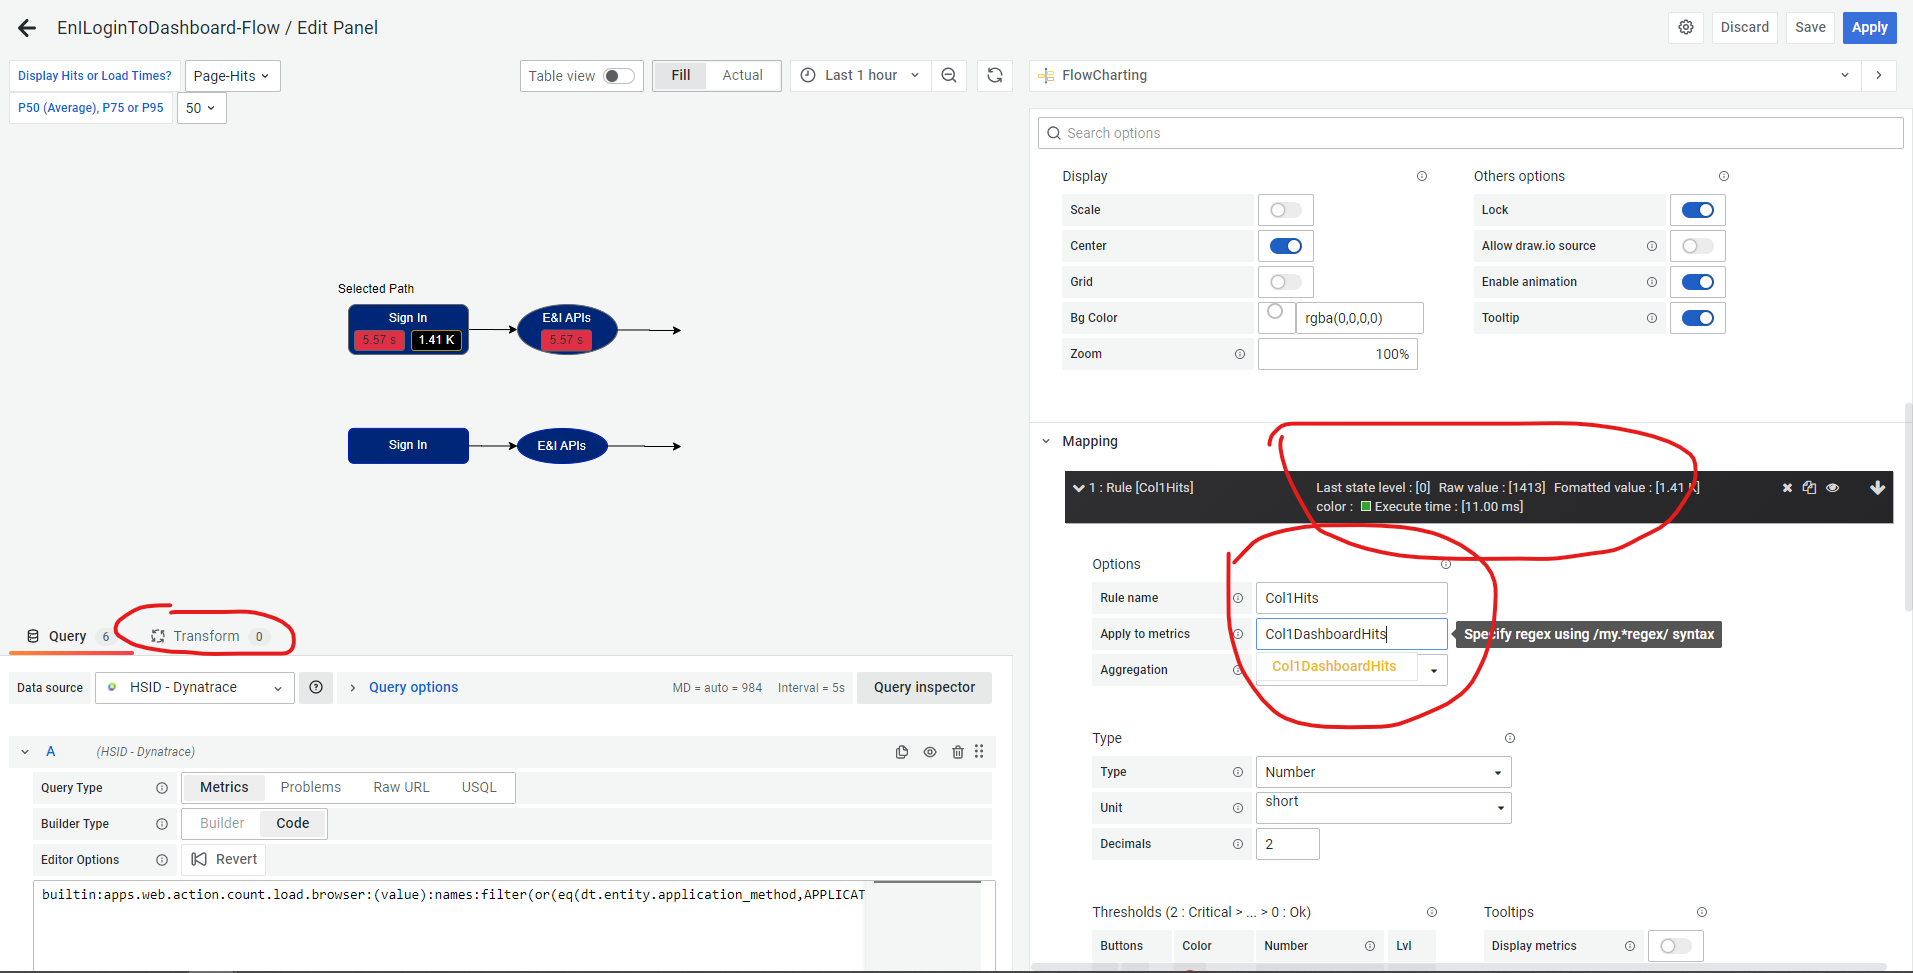The width and height of the screenshot is (1913, 973).
Task: Delete rule Col1Hits with the X icon
Action: tap(1787, 487)
